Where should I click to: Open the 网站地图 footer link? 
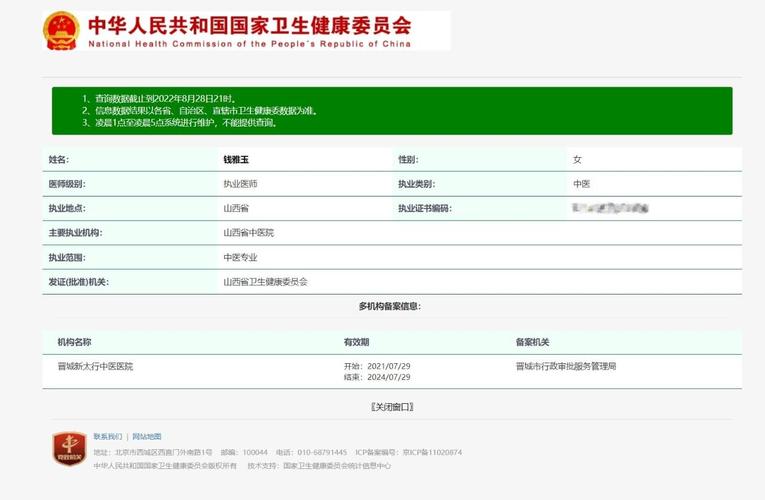(x=147, y=437)
